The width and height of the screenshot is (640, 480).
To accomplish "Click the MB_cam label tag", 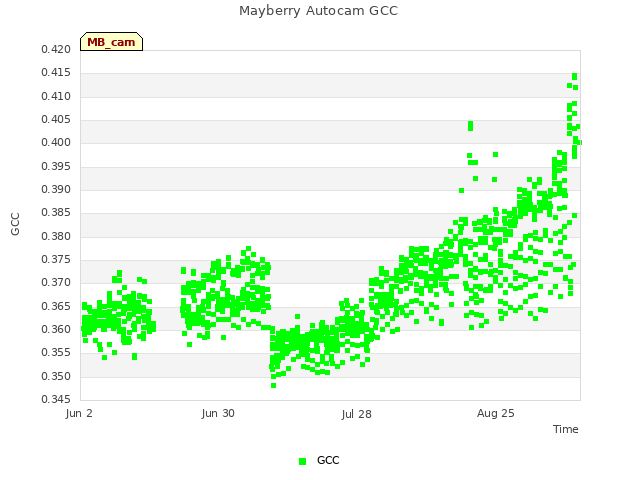I will 111,42.
